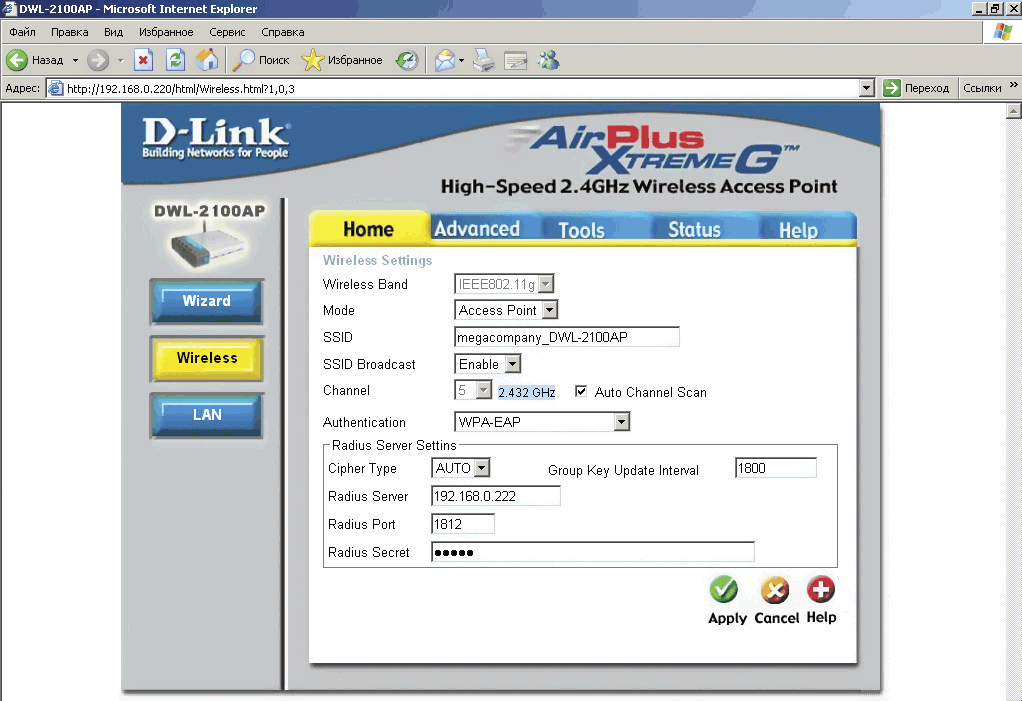This screenshot has width=1022, height=701.
Task: Open the History clock icon
Action: point(407,61)
